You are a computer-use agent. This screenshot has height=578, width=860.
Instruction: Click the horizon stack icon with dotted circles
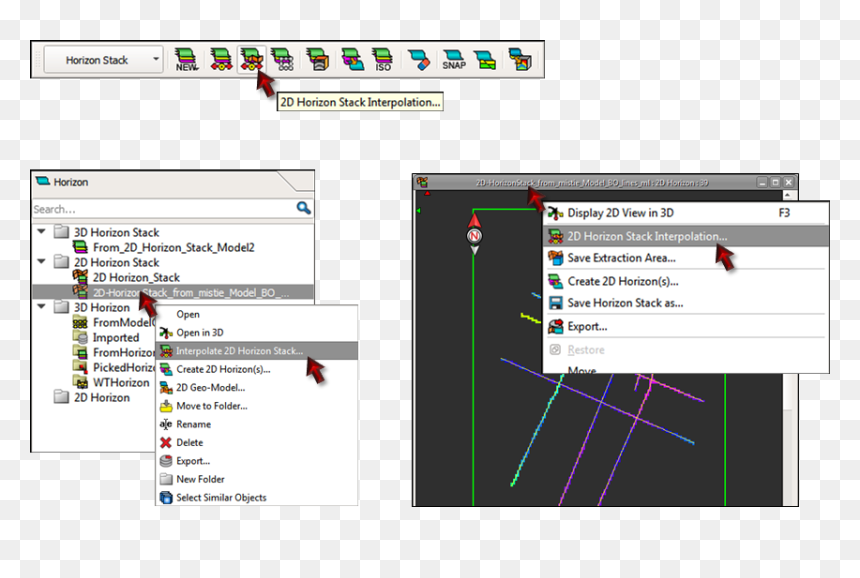pyautogui.click(x=284, y=59)
